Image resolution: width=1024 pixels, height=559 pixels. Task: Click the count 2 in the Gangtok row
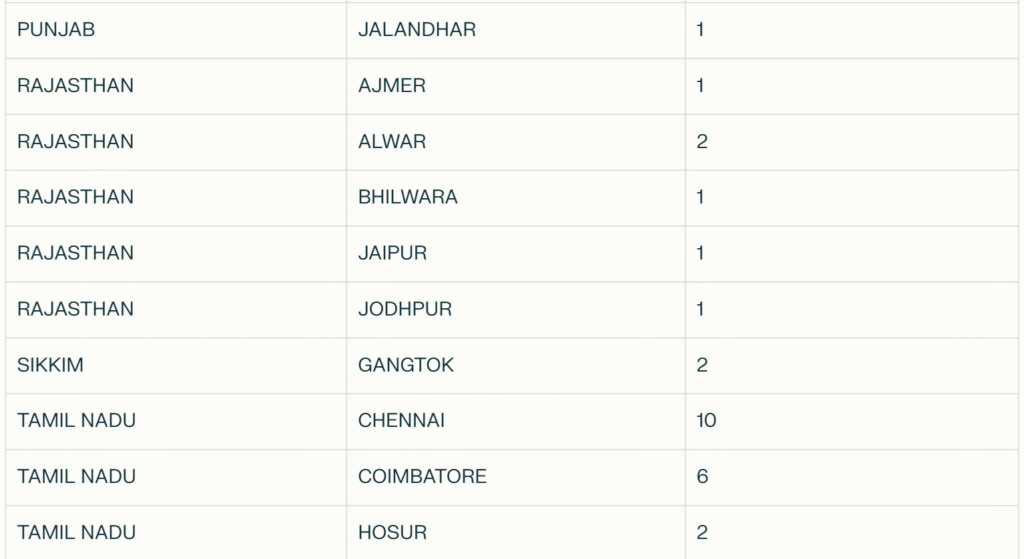[x=852, y=366]
